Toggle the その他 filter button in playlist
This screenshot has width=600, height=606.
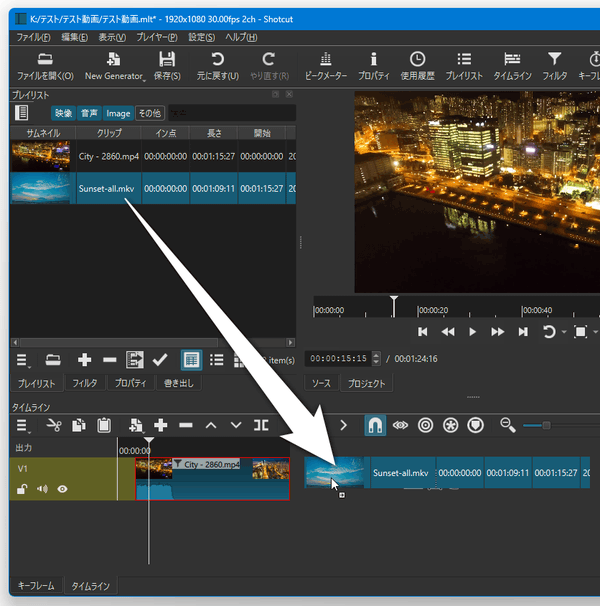pos(150,113)
